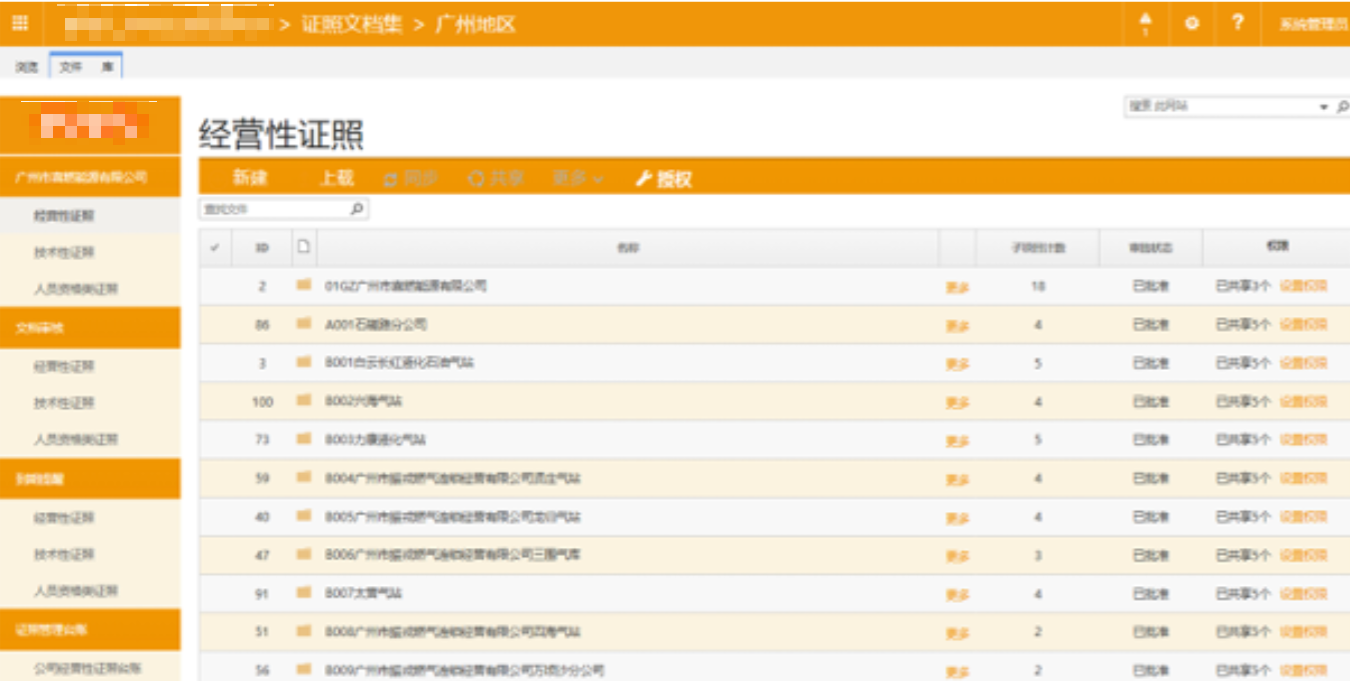The height and width of the screenshot is (681, 1350).
Task: Select the 库 ribbon tab
Action: (106, 67)
